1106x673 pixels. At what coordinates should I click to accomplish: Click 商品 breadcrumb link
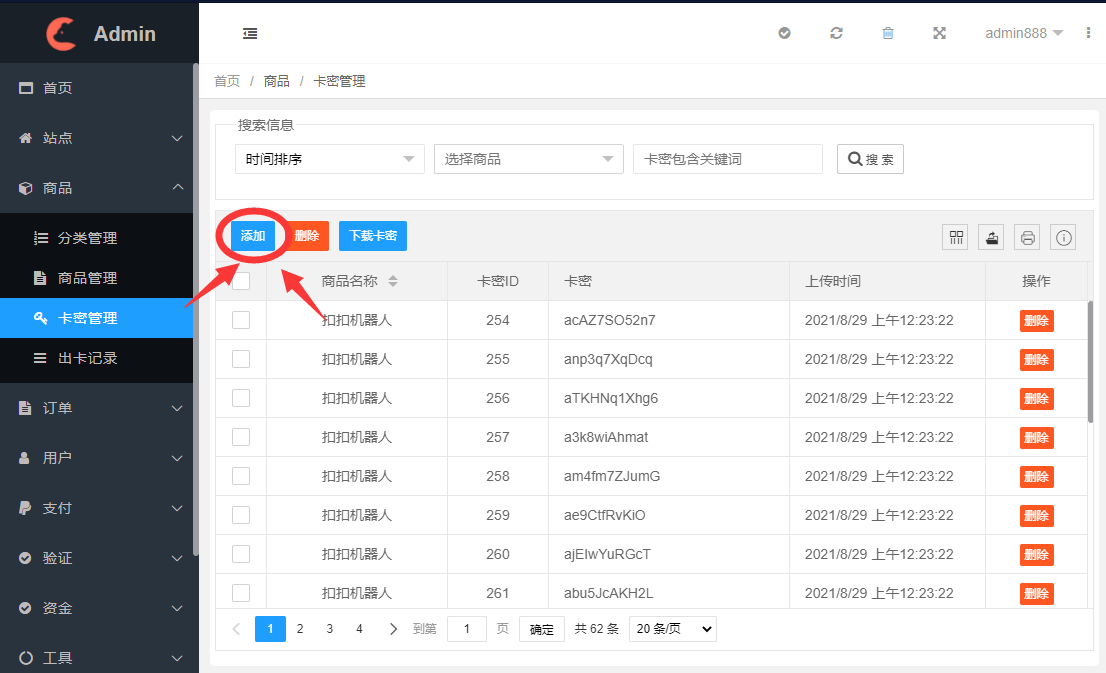pyautogui.click(x=276, y=81)
